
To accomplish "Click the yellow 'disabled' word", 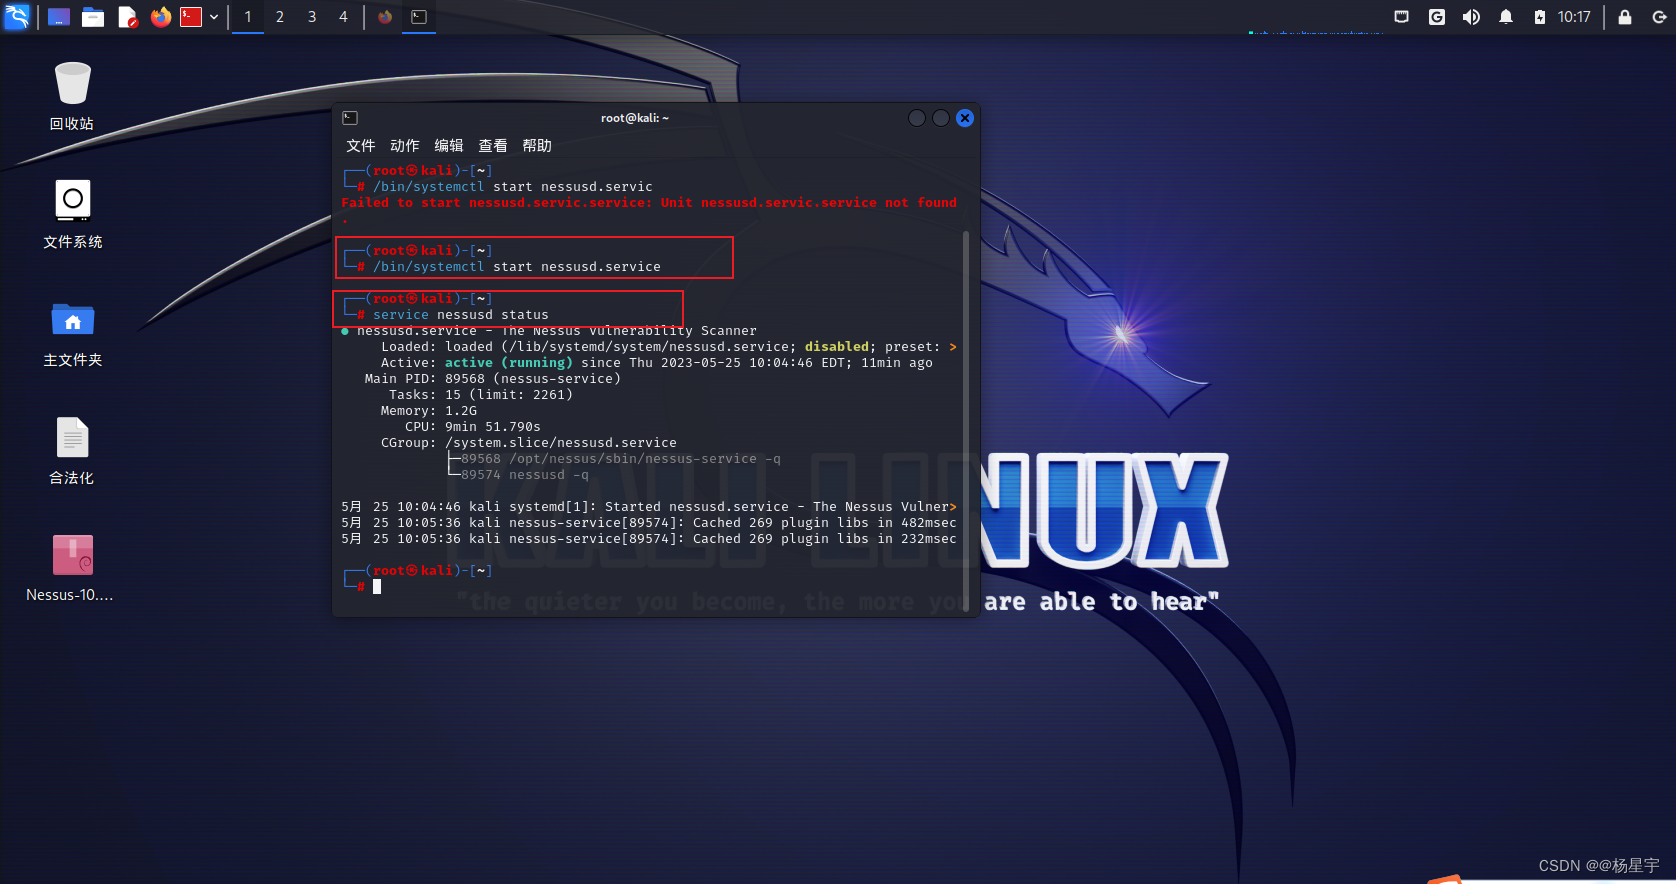I will point(837,347).
